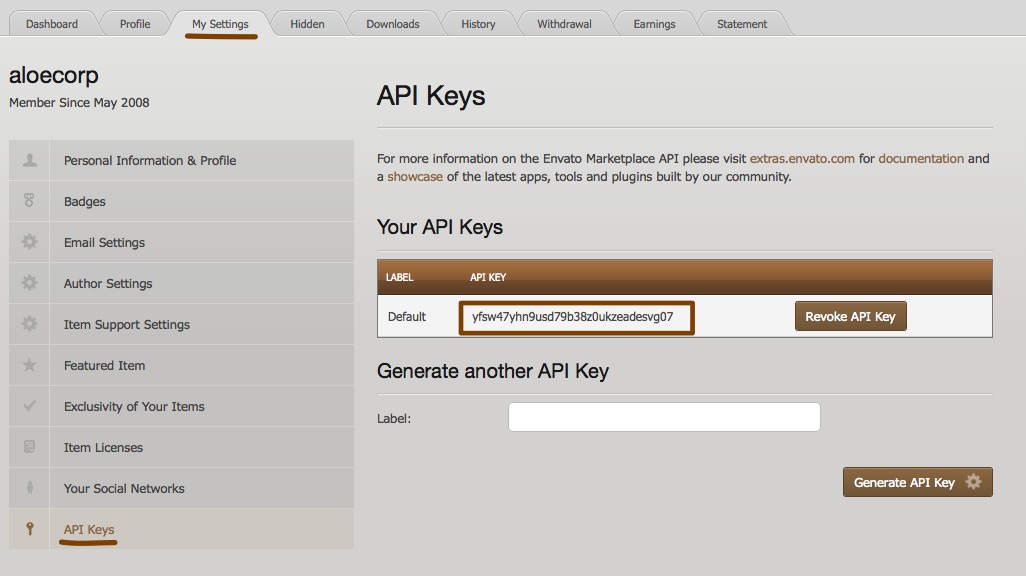Open Exclusivity of Your Items
Viewport: 1026px width, 576px height.
[181, 406]
